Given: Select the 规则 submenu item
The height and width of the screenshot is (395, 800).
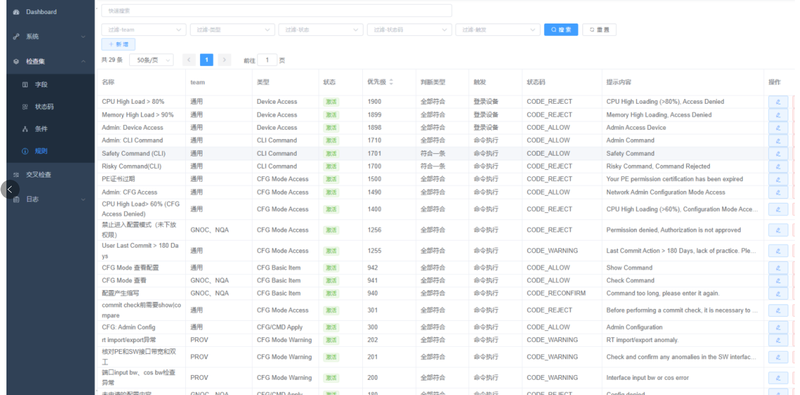Looking at the screenshot, I should [x=50, y=151].
